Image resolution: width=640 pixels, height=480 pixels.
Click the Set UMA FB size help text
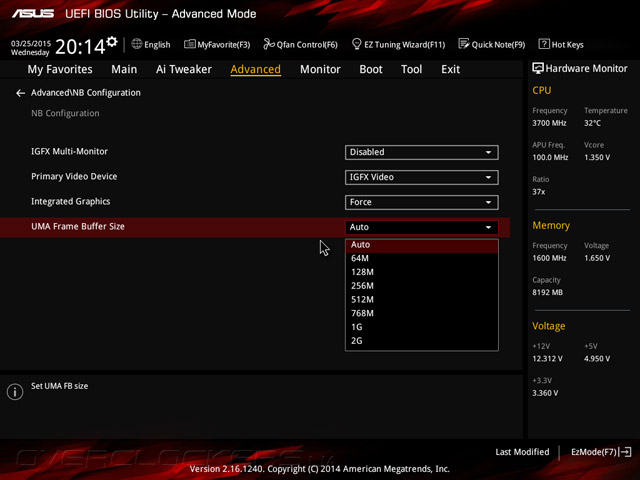(x=60, y=386)
